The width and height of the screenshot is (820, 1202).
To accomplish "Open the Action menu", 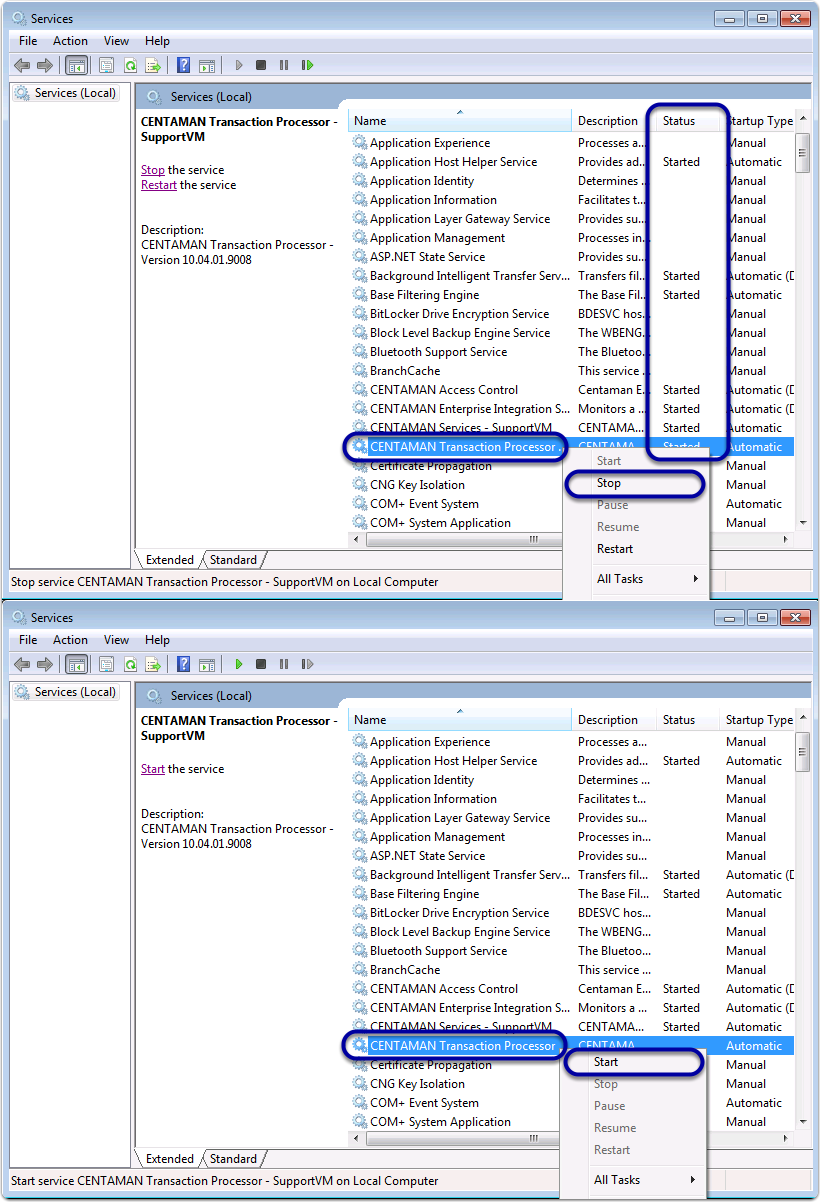I will point(70,41).
